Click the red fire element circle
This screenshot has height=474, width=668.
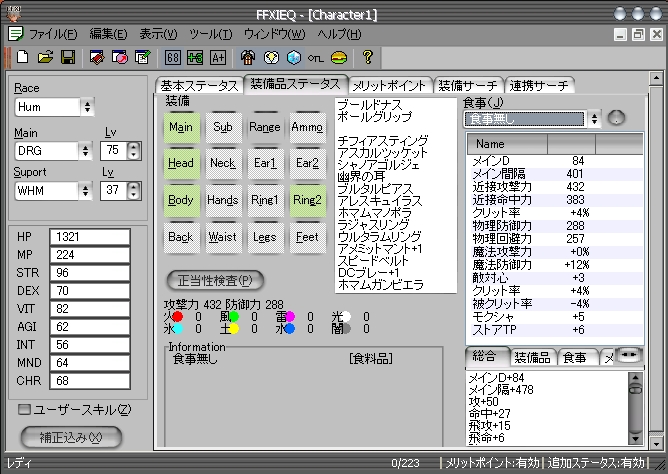178,317
